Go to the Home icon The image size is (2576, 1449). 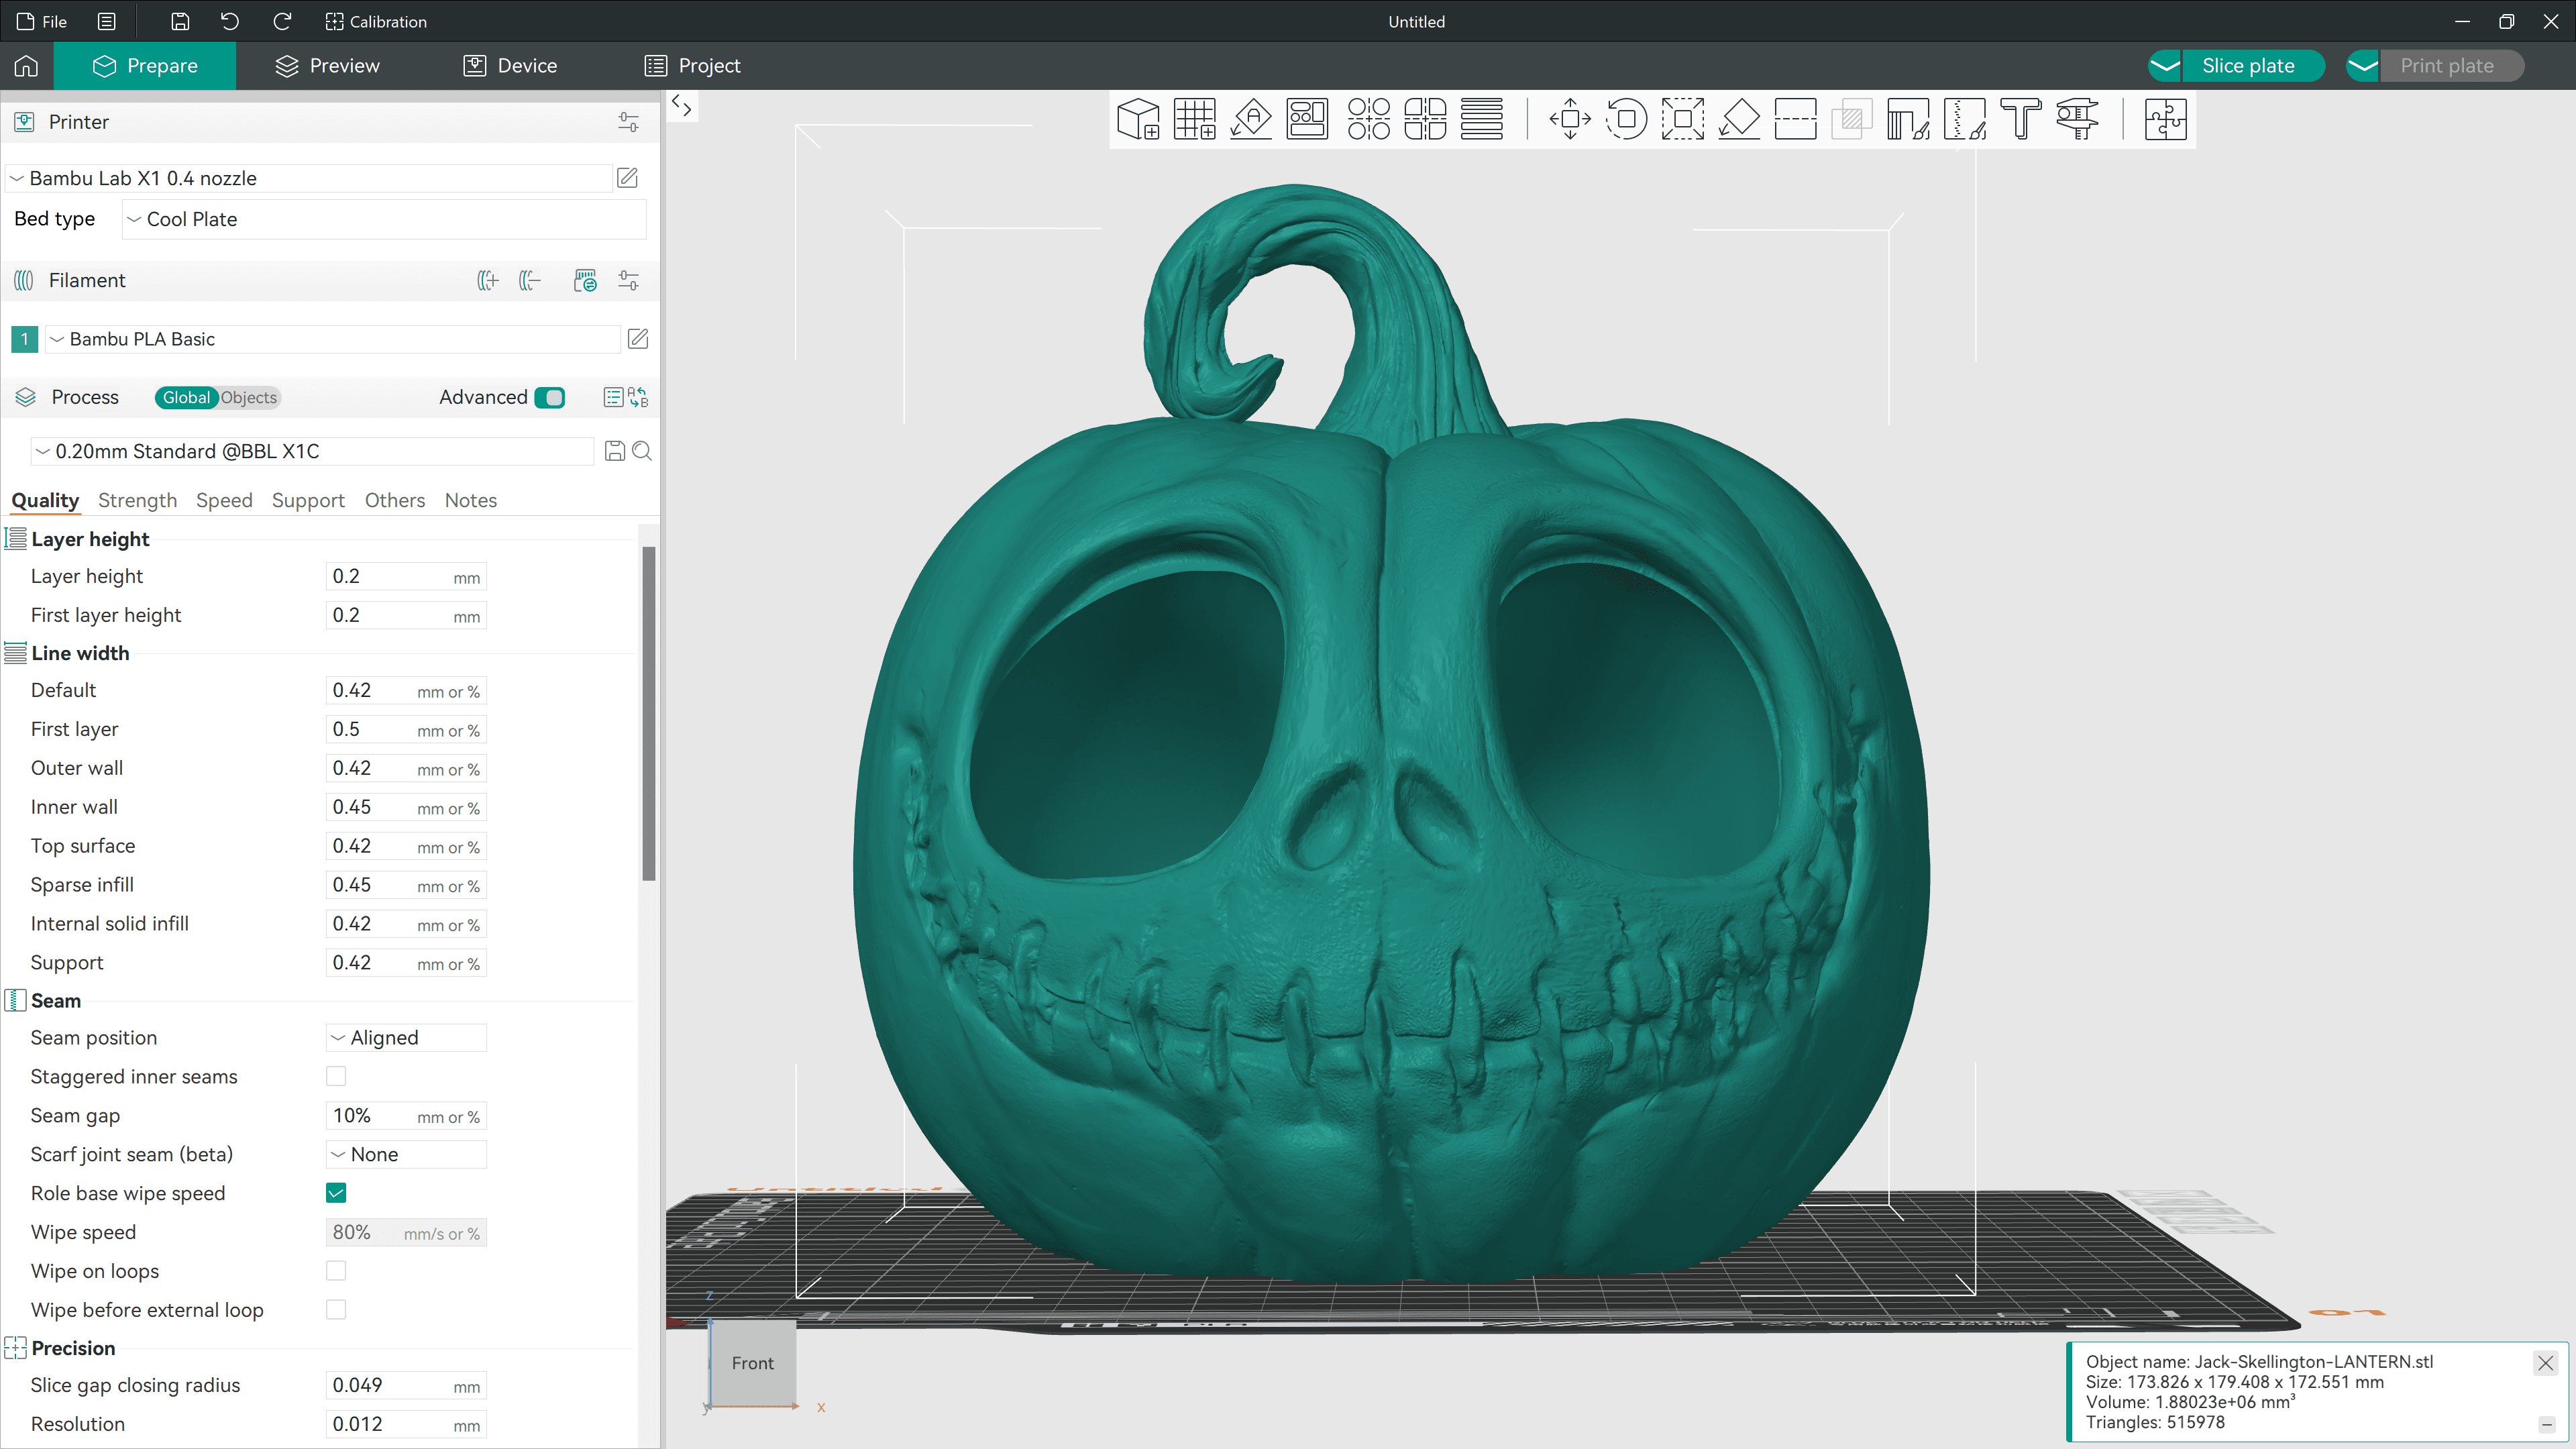point(26,66)
